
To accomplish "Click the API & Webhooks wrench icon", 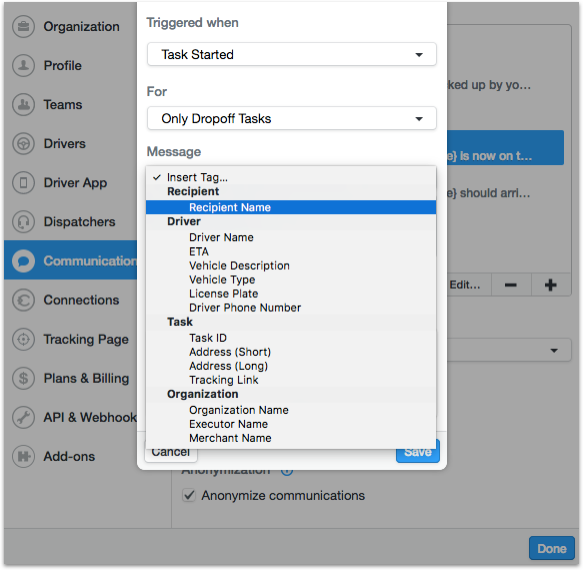I will coord(23,417).
